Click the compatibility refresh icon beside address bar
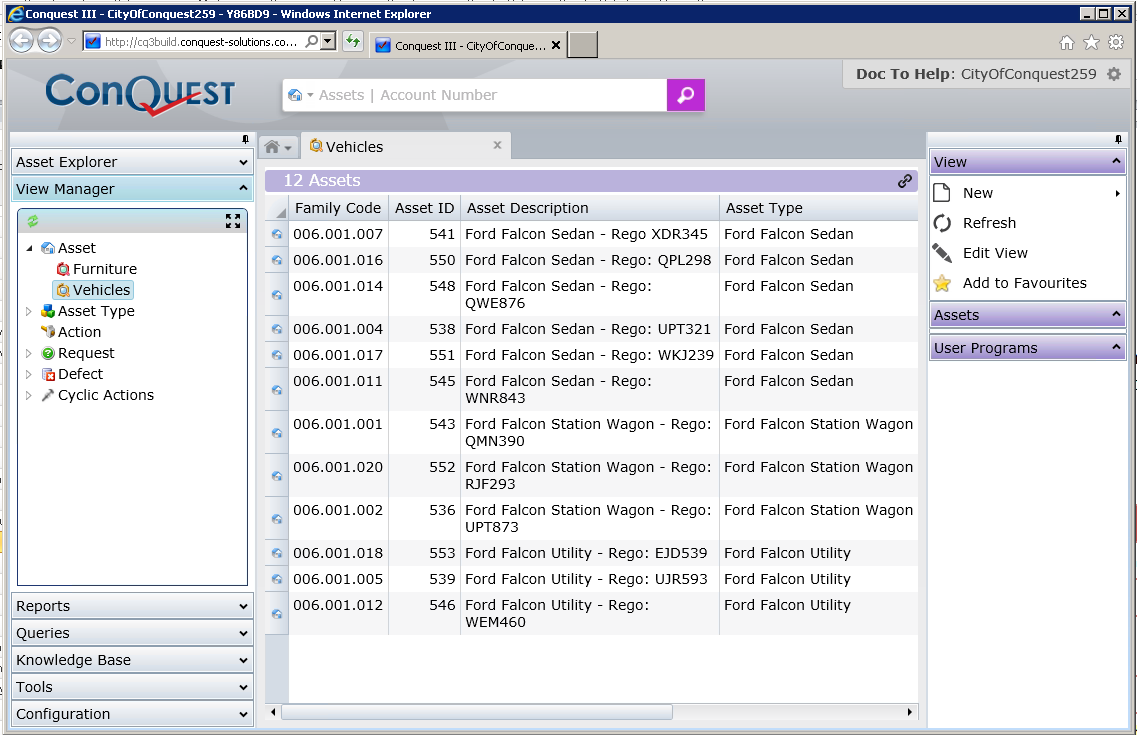The width and height of the screenshot is (1137, 735). tap(353, 41)
